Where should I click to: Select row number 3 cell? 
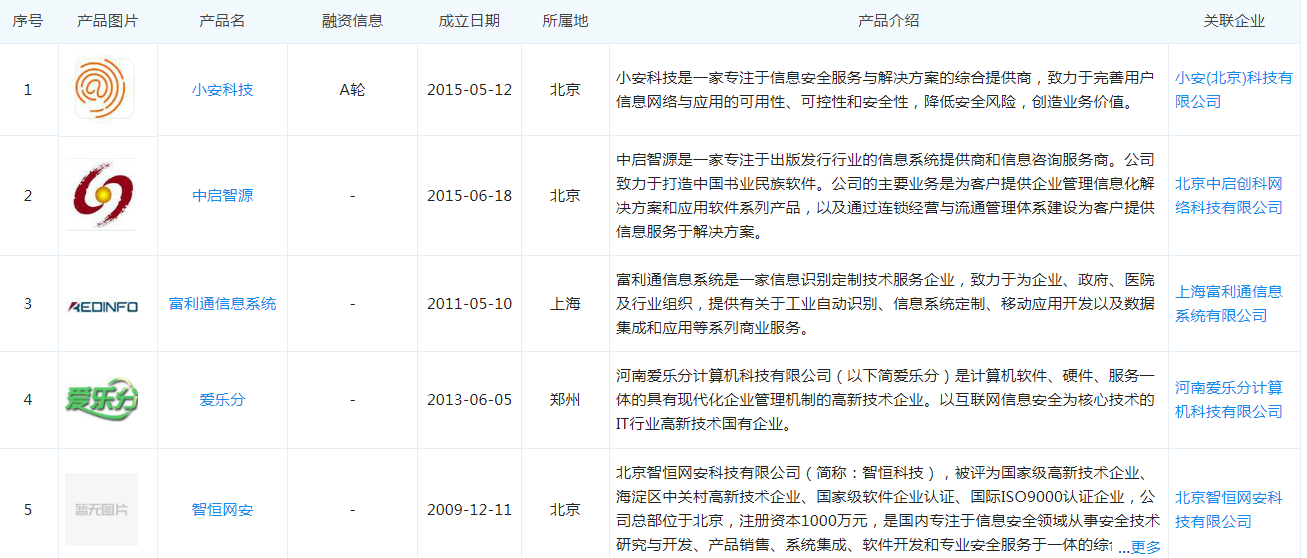pyautogui.click(x=28, y=303)
